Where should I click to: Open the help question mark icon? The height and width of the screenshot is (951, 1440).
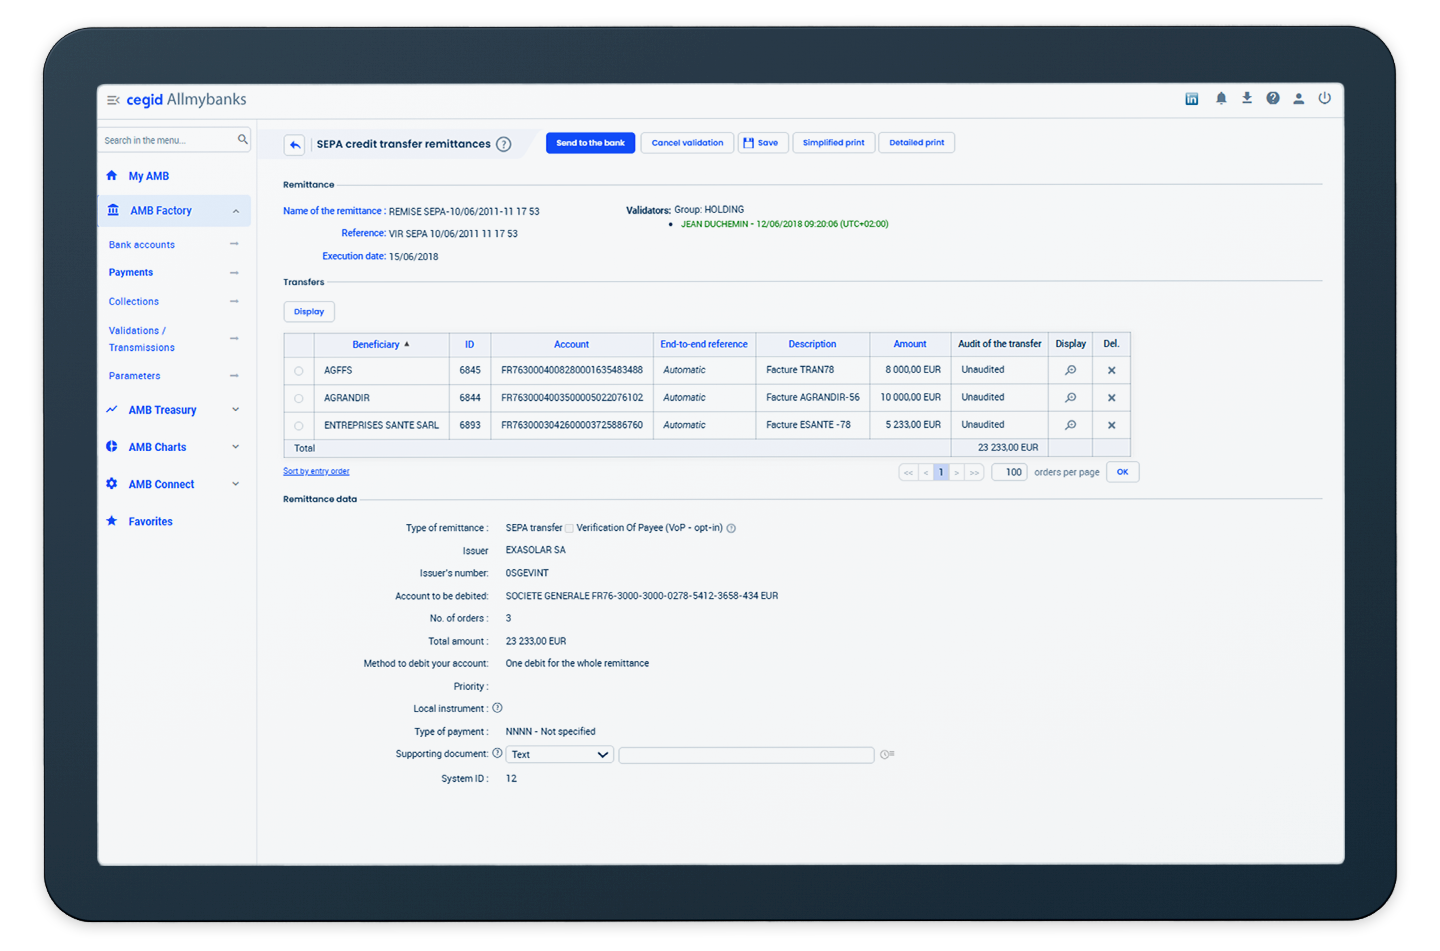click(1272, 98)
